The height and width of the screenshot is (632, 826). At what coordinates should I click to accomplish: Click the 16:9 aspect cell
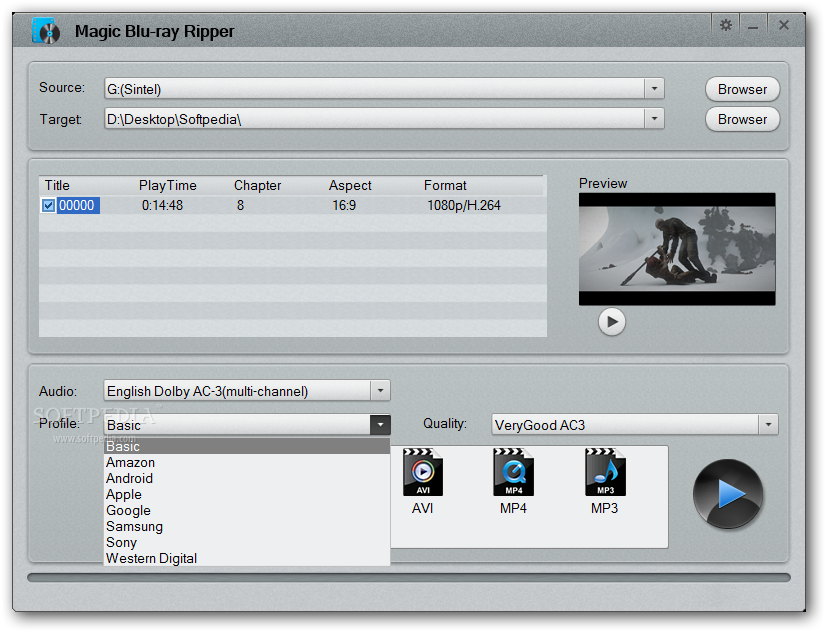344,205
